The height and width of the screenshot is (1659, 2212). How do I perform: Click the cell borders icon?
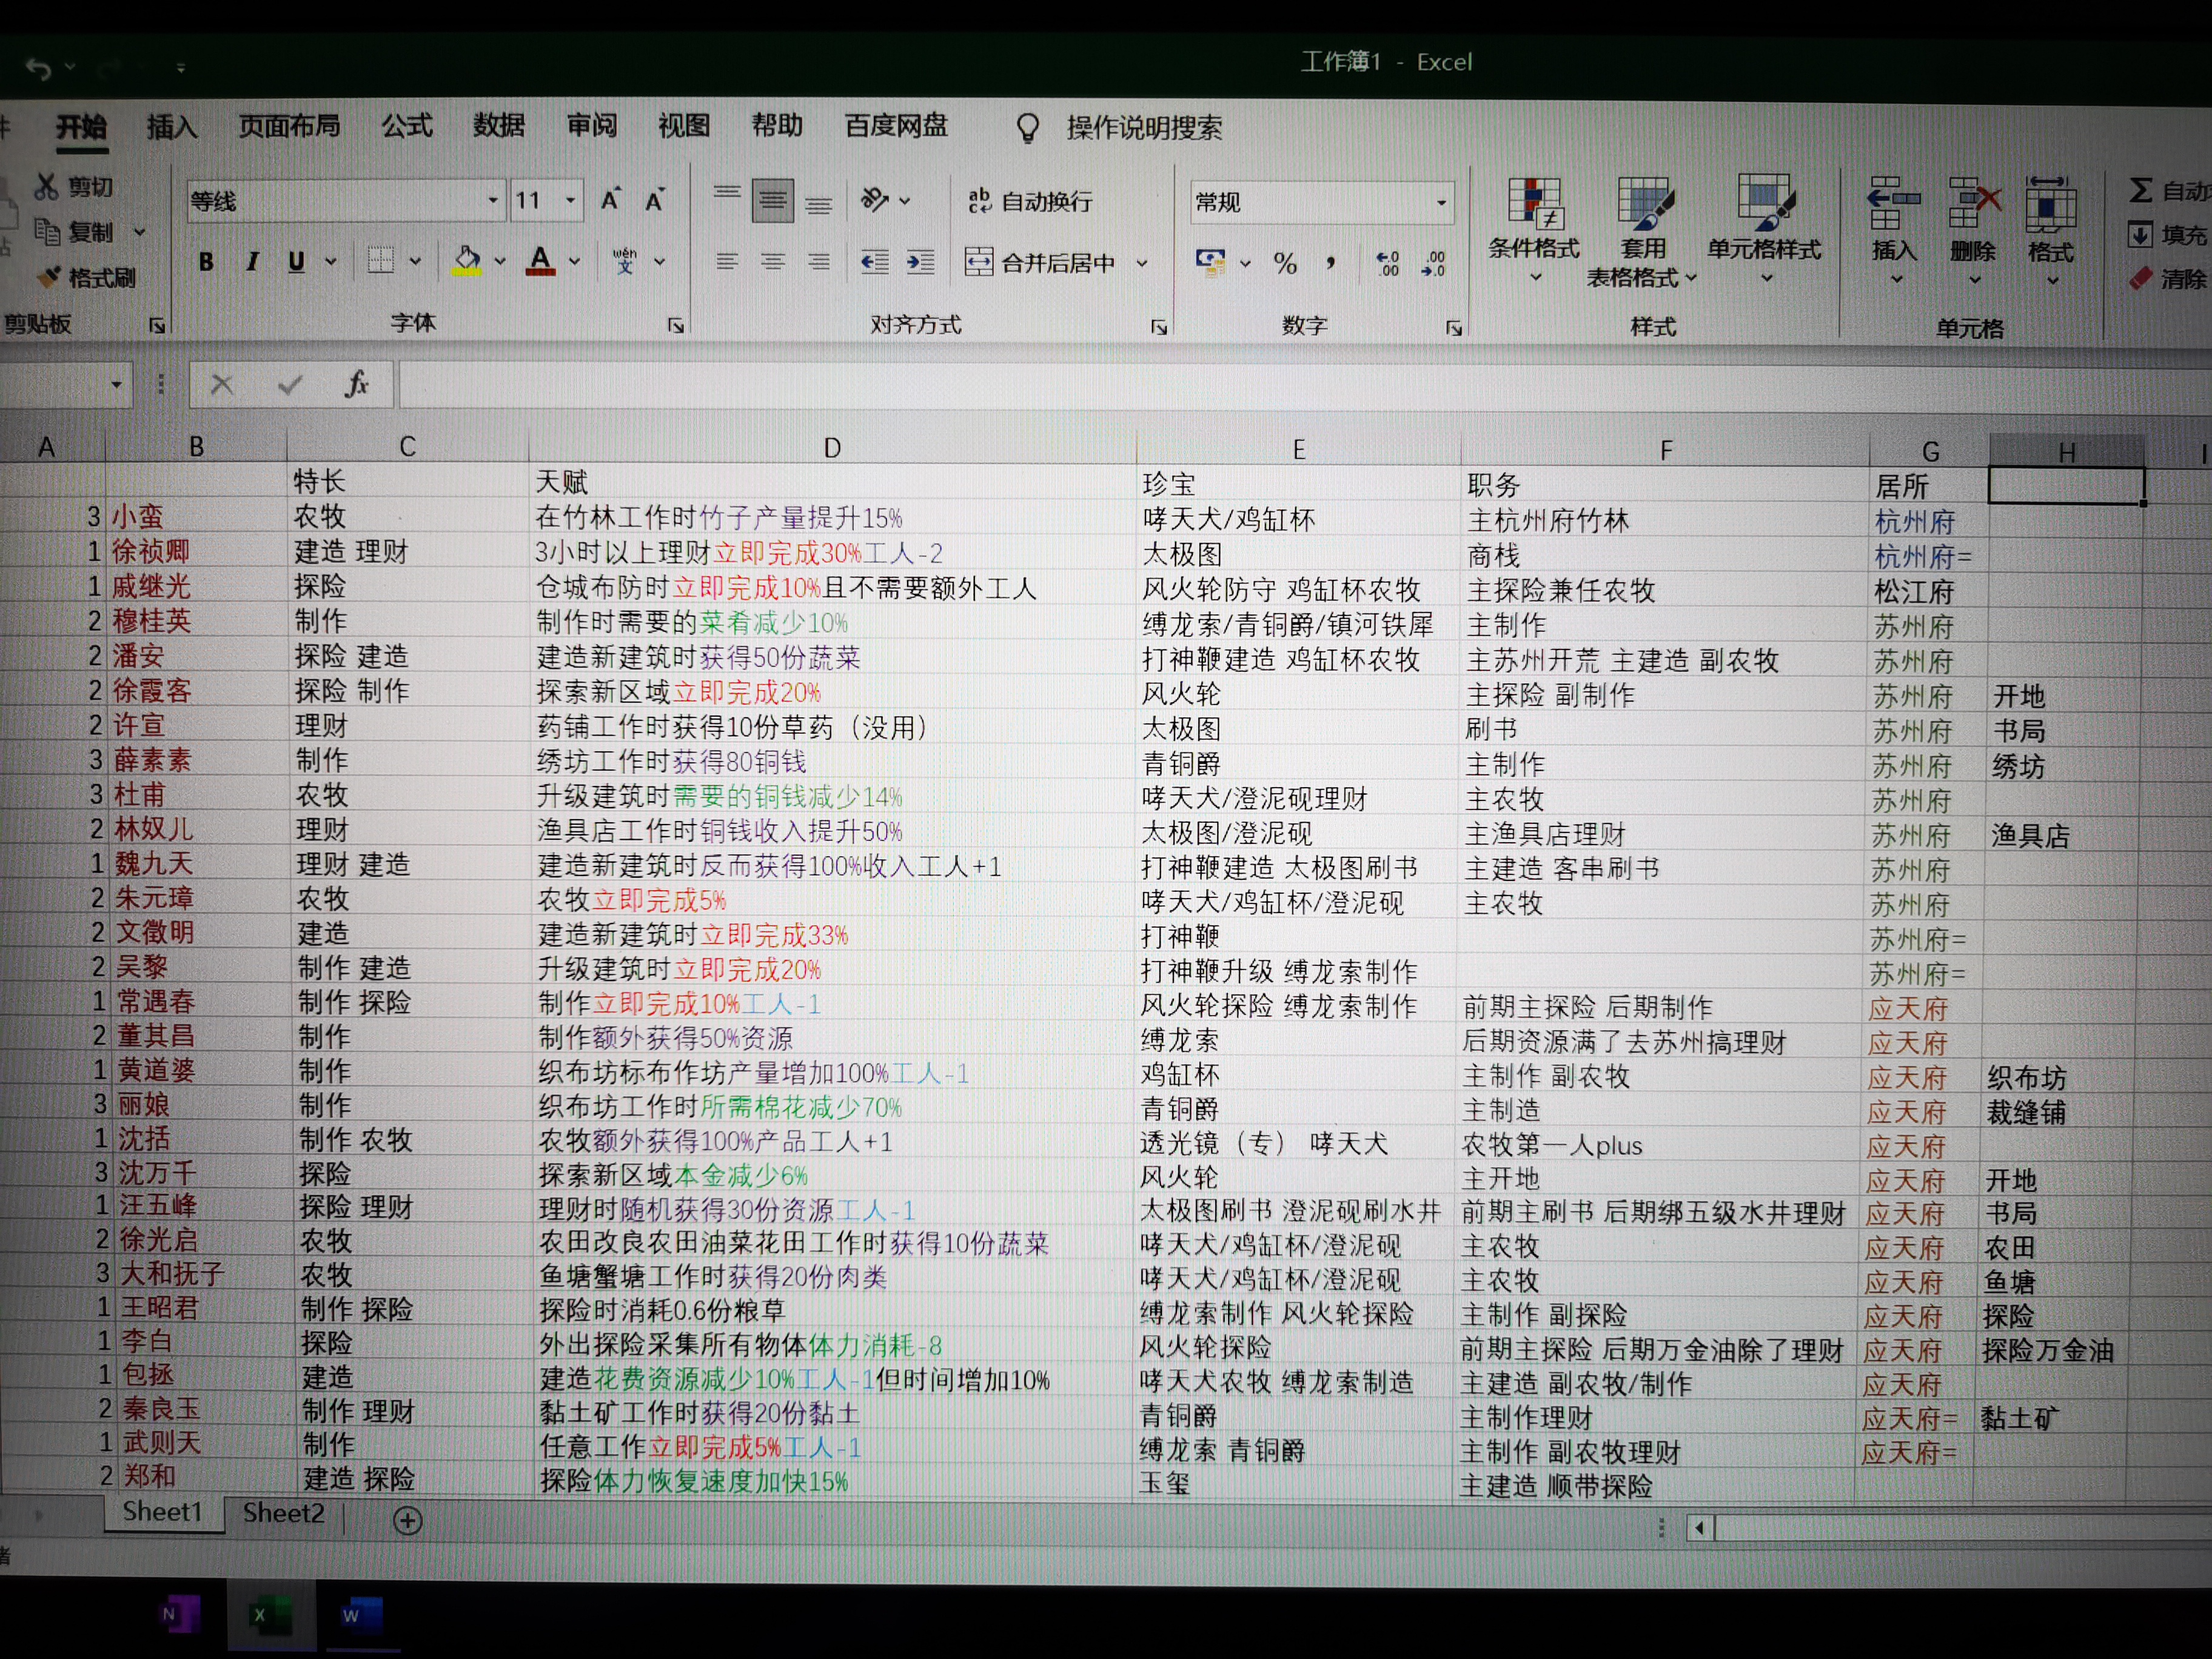[381, 261]
